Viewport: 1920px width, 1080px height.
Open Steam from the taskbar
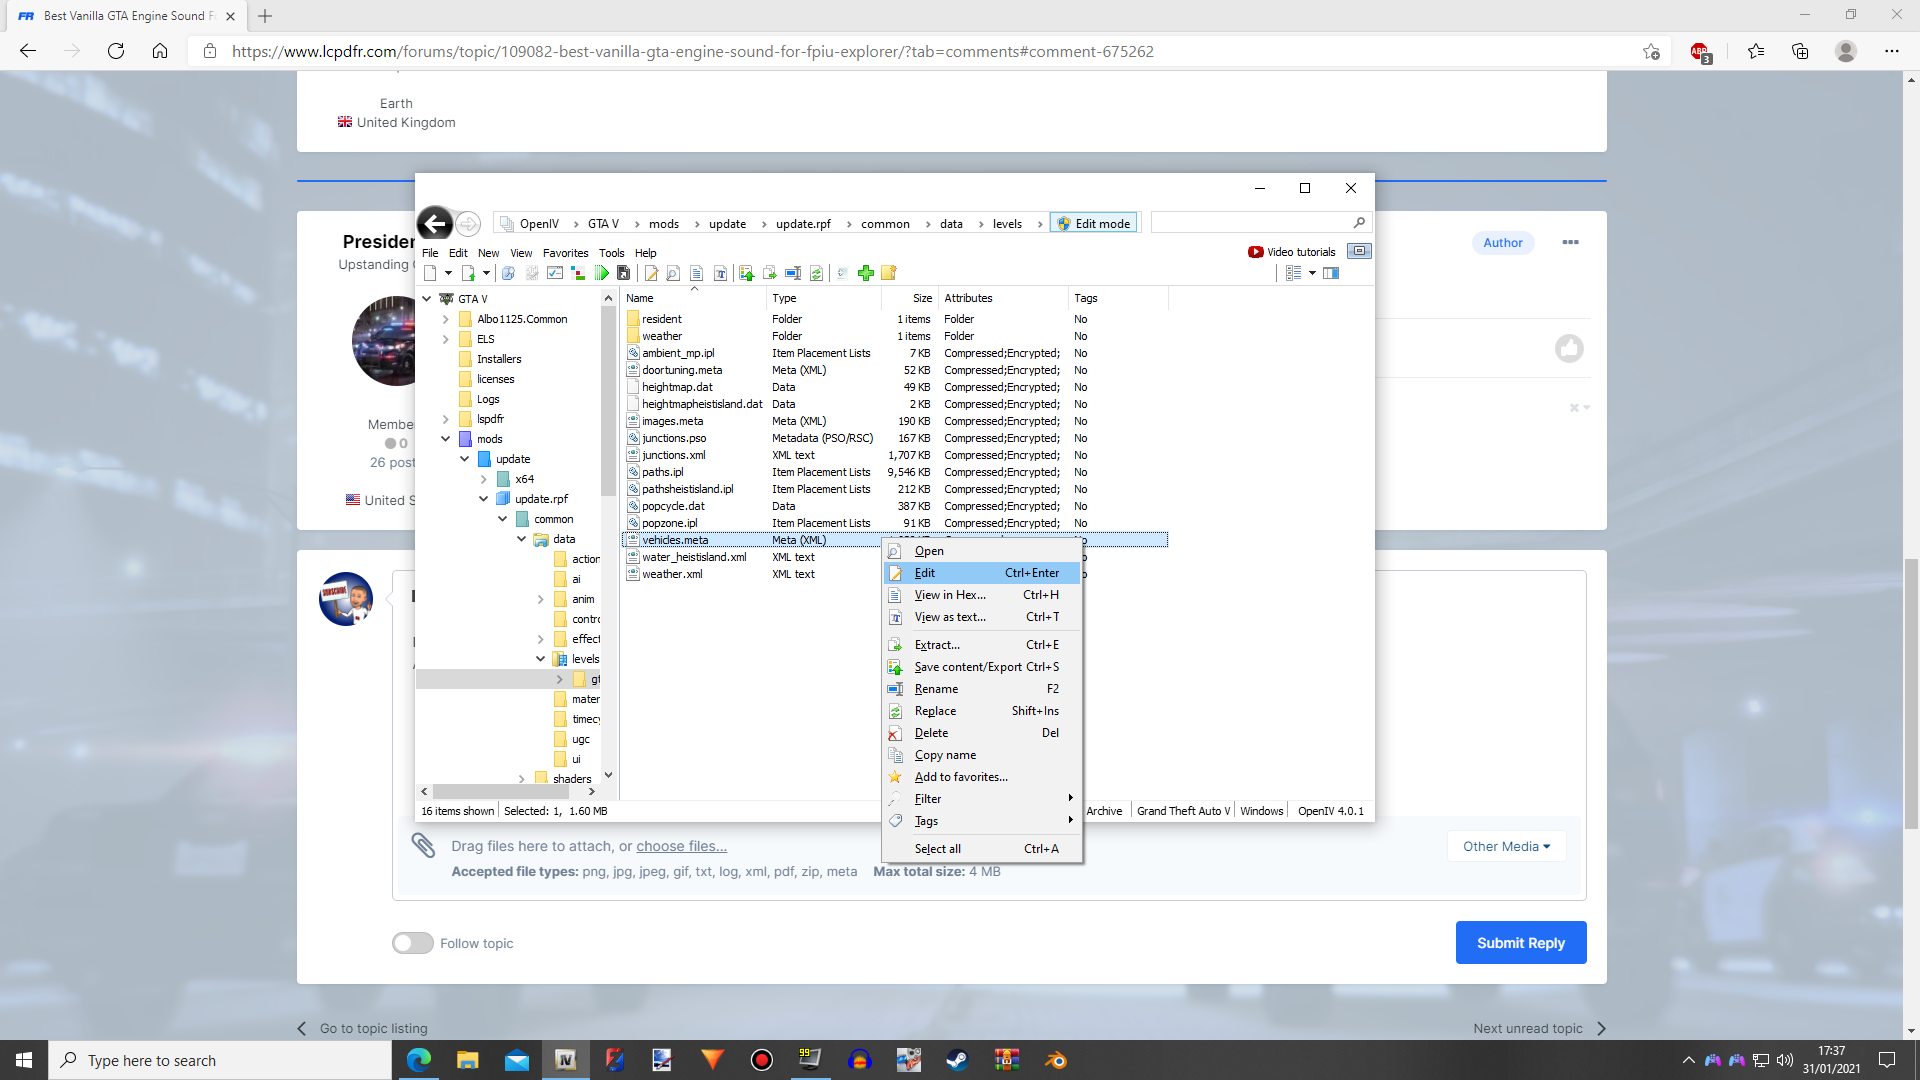pyautogui.click(x=957, y=1060)
